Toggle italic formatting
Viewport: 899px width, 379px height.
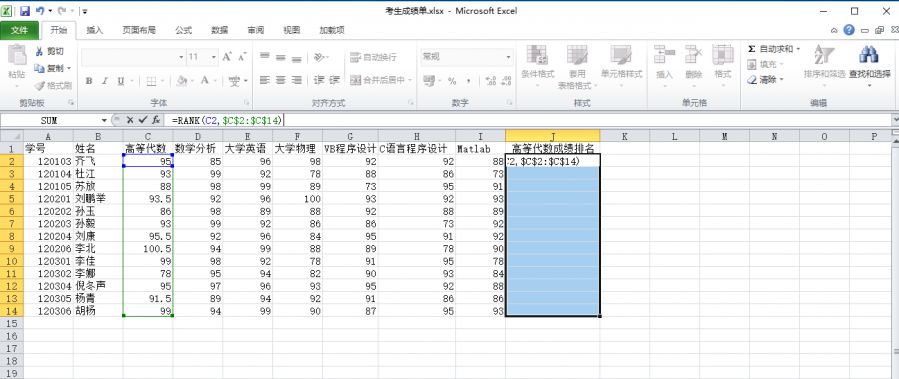(104, 81)
